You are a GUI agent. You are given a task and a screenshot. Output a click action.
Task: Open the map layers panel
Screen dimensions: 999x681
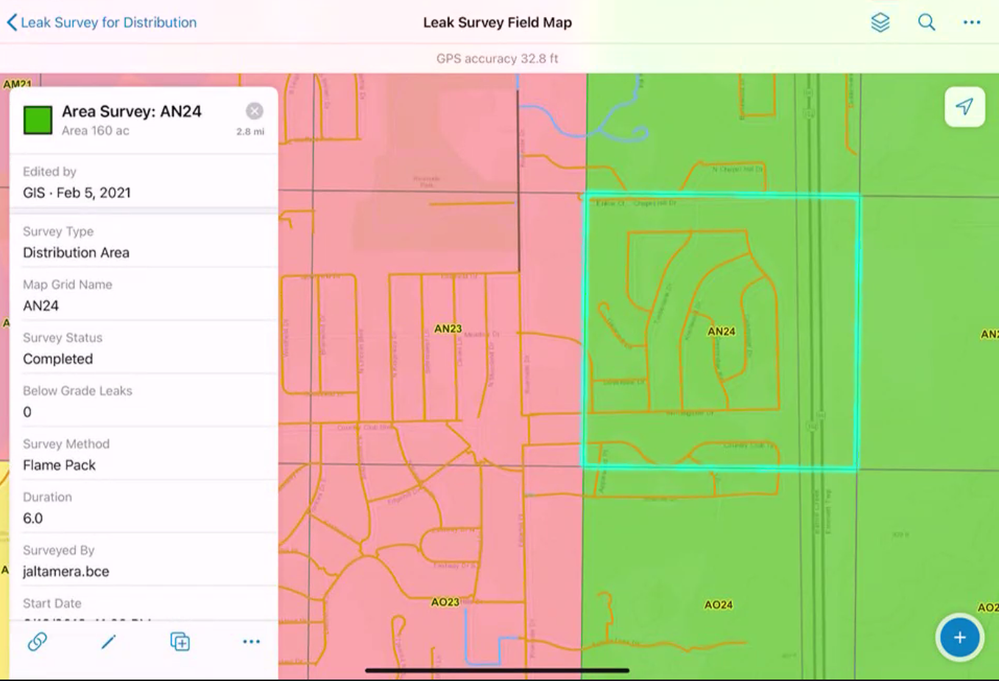[x=880, y=22]
